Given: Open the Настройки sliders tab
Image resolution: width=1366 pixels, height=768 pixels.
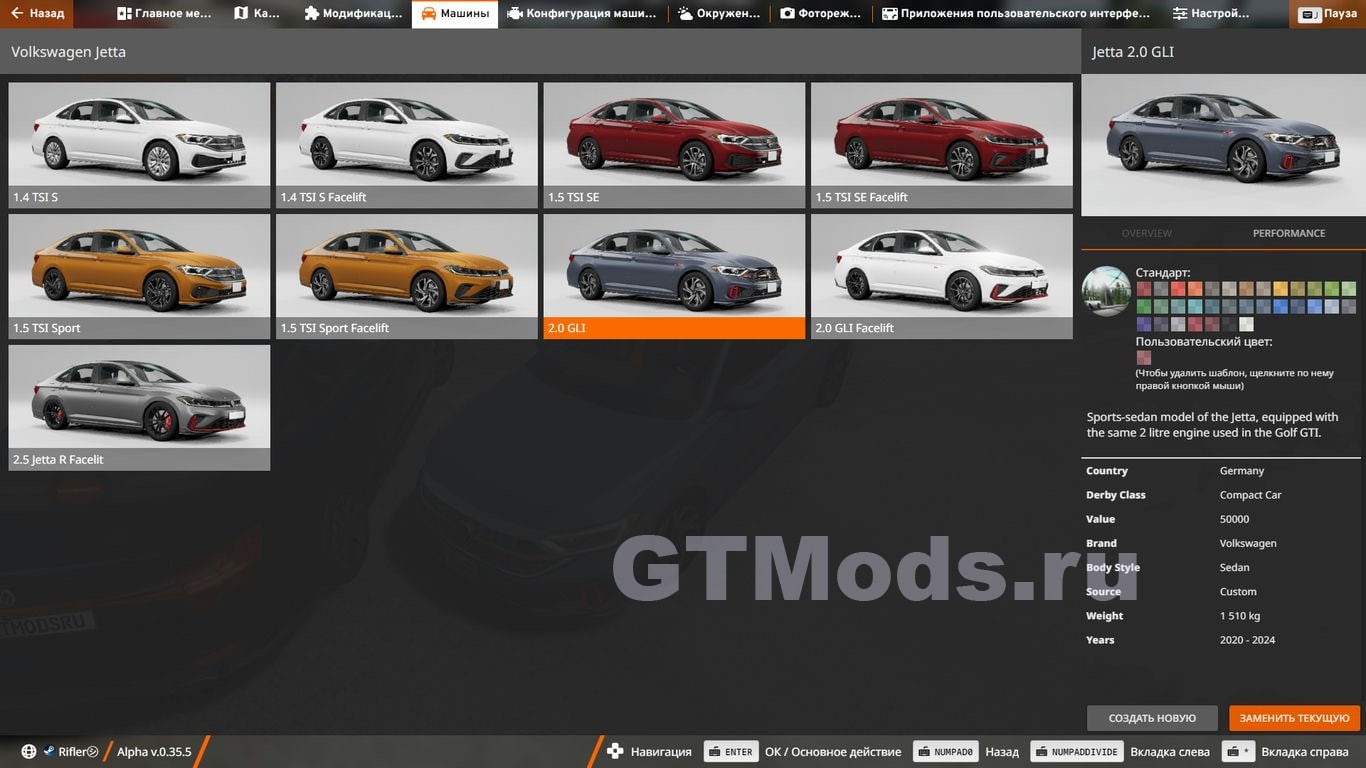Looking at the screenshot, I should point(1211,14).
